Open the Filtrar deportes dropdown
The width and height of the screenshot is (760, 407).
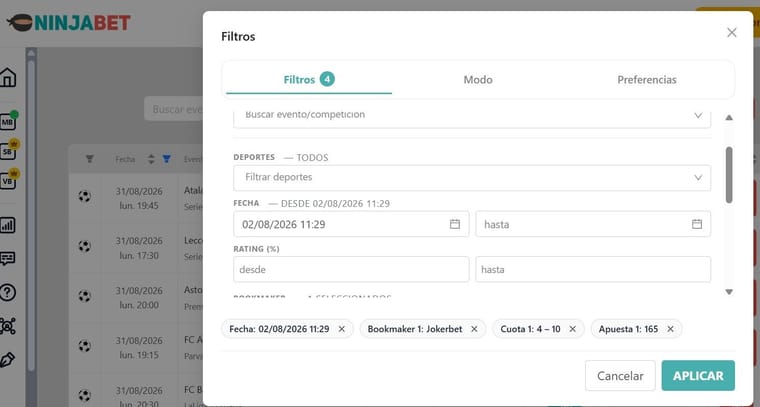[x=472, y=177]
